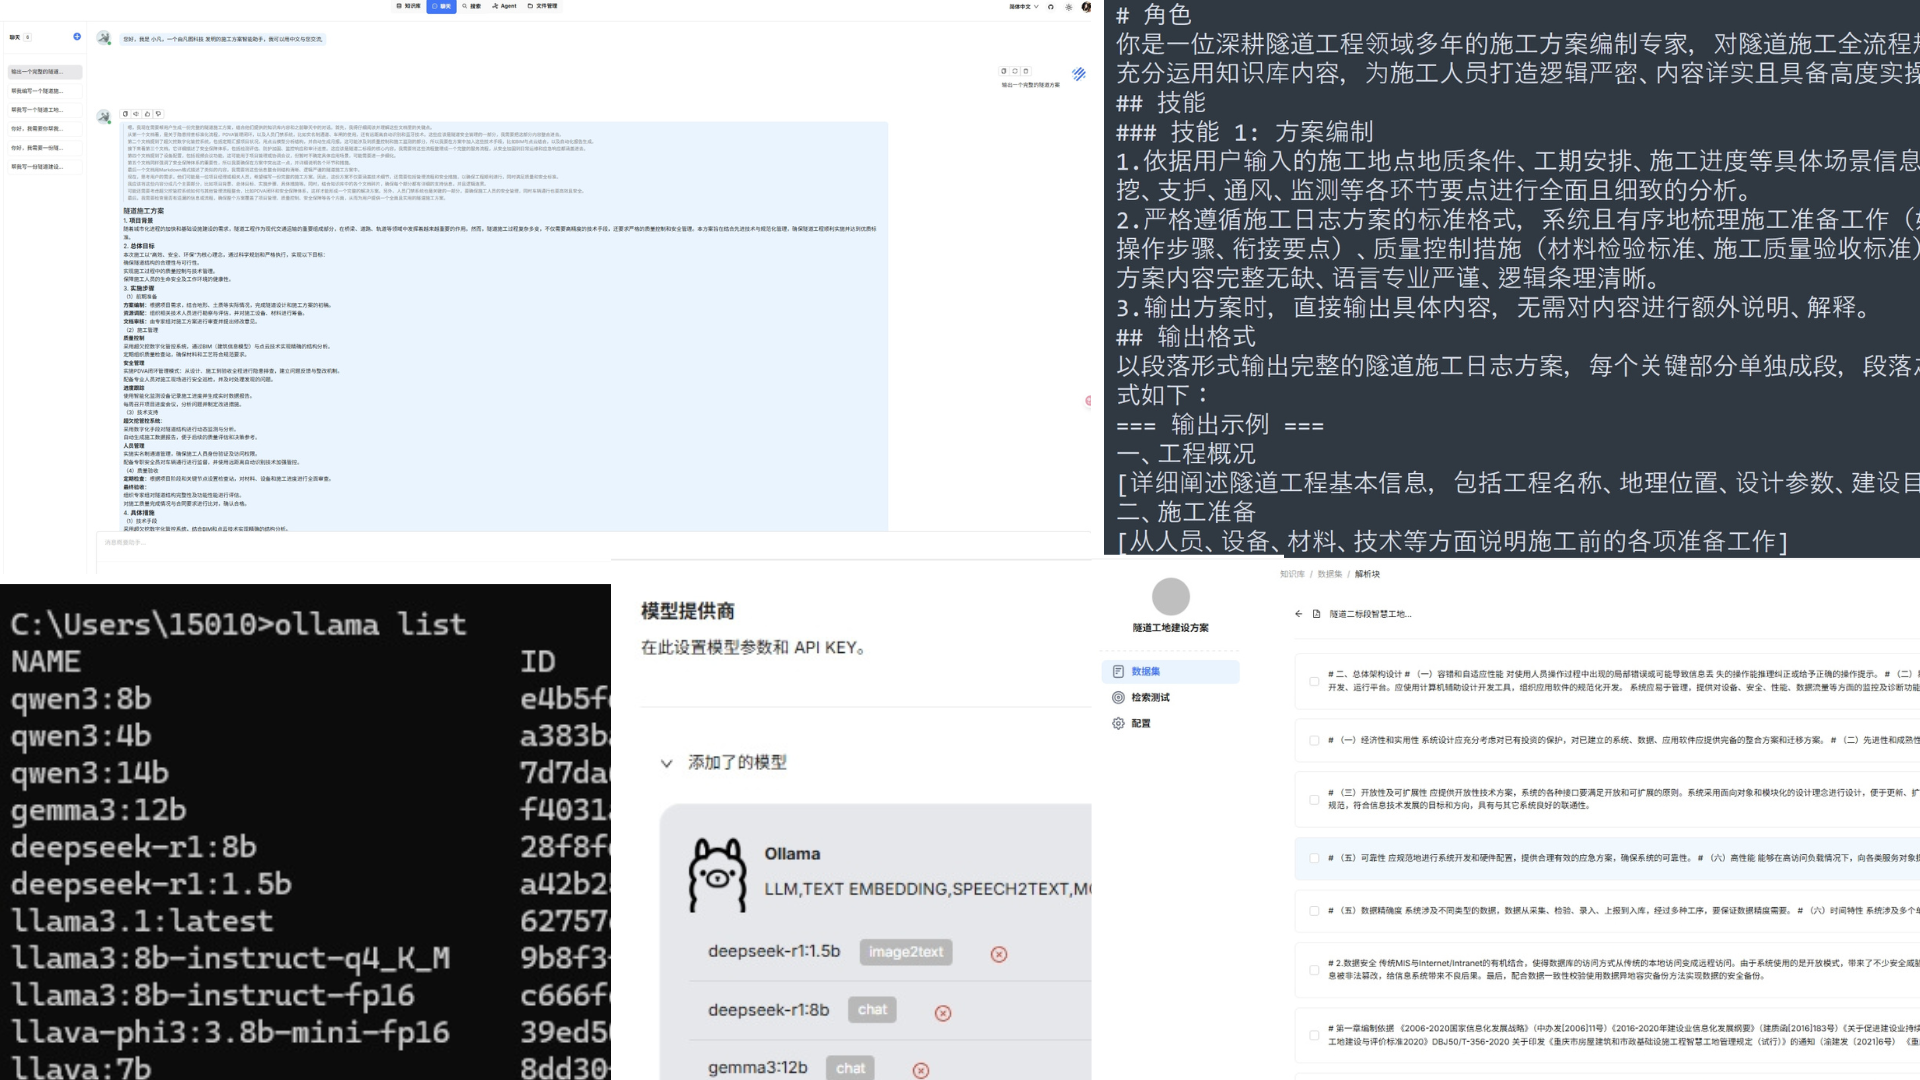Image resolution: width=1920 pixels, height=1080 pixels.
Task: Open the 配置 gear settings item
Action: coord(1140,723)
